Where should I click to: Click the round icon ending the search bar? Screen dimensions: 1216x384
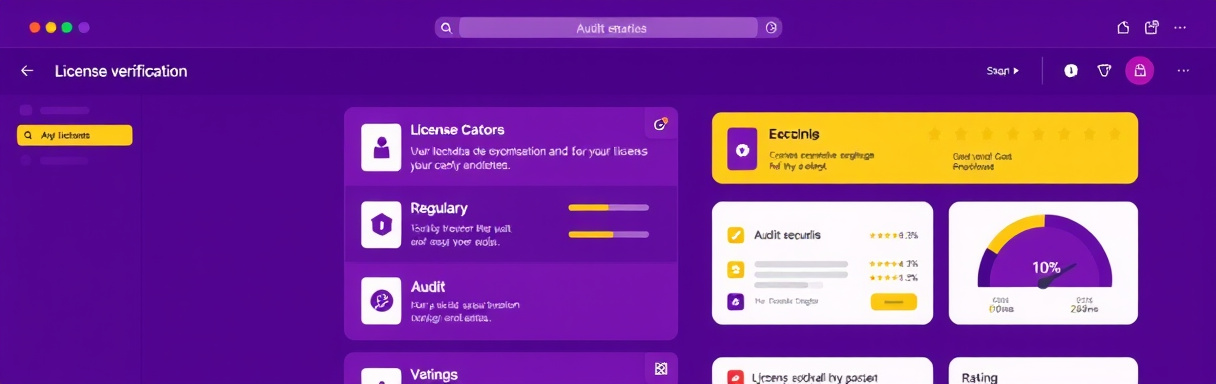pyautogui.click(x=771, y=28)
